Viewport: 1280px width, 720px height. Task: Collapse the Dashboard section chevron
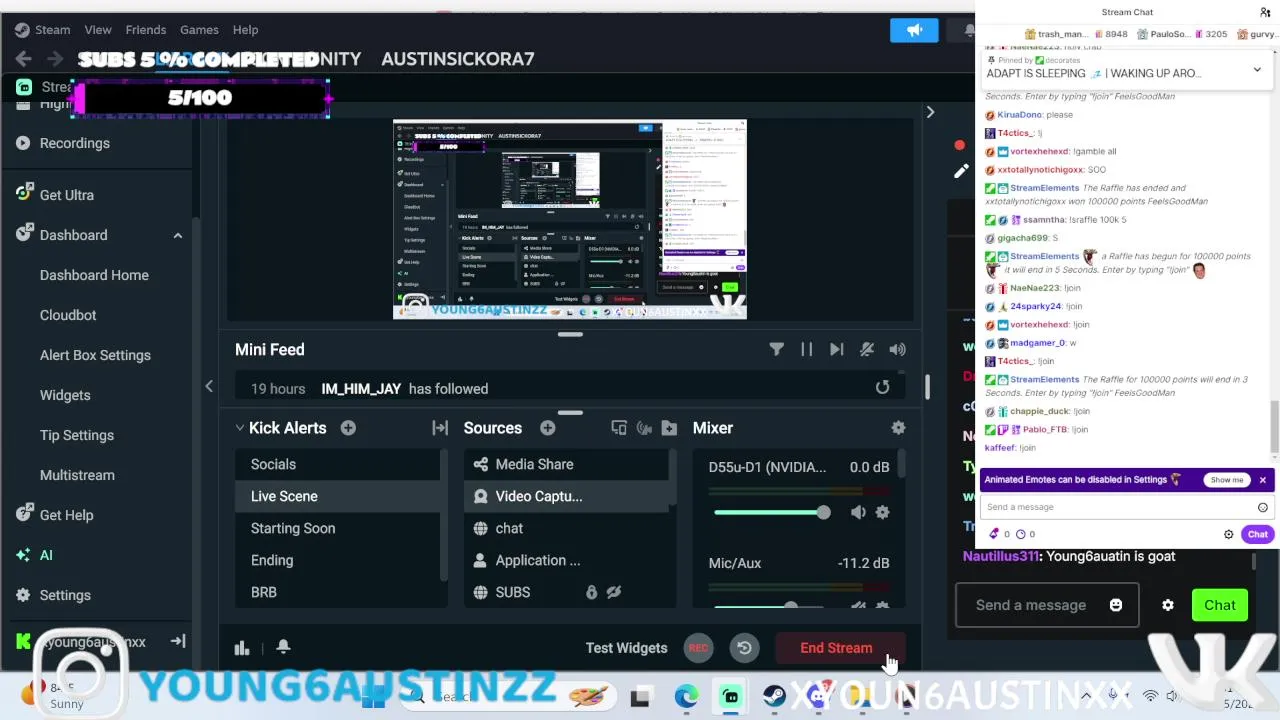[177, 235]
